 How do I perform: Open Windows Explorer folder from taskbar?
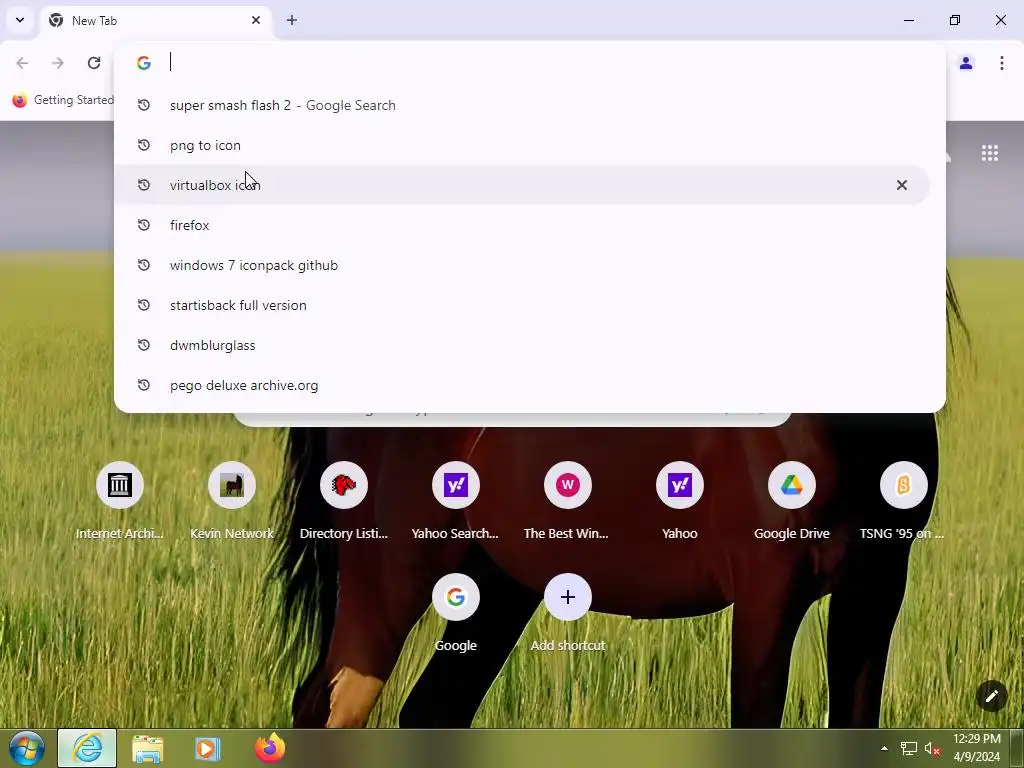(x=148, y=748)
